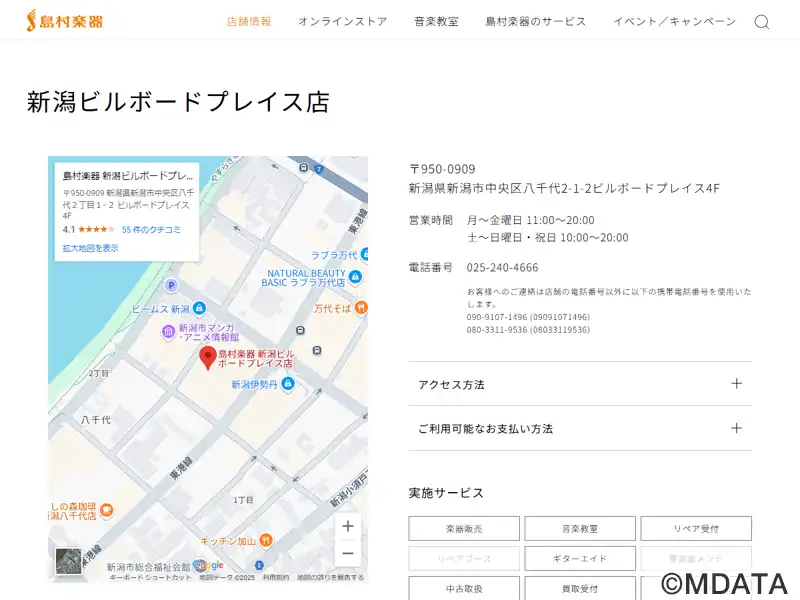Click the Google logo on the map

click(209, 565)
